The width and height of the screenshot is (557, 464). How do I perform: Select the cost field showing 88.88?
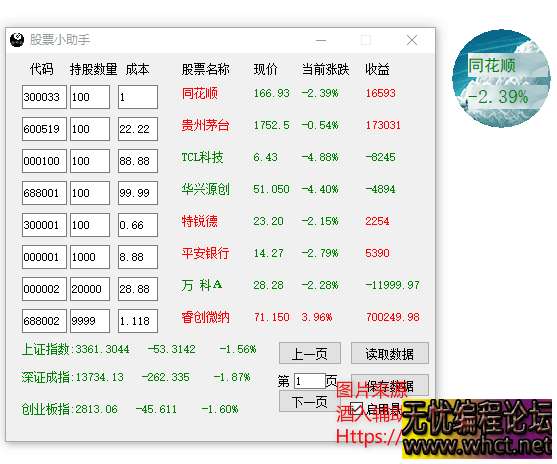click(138, 161)
